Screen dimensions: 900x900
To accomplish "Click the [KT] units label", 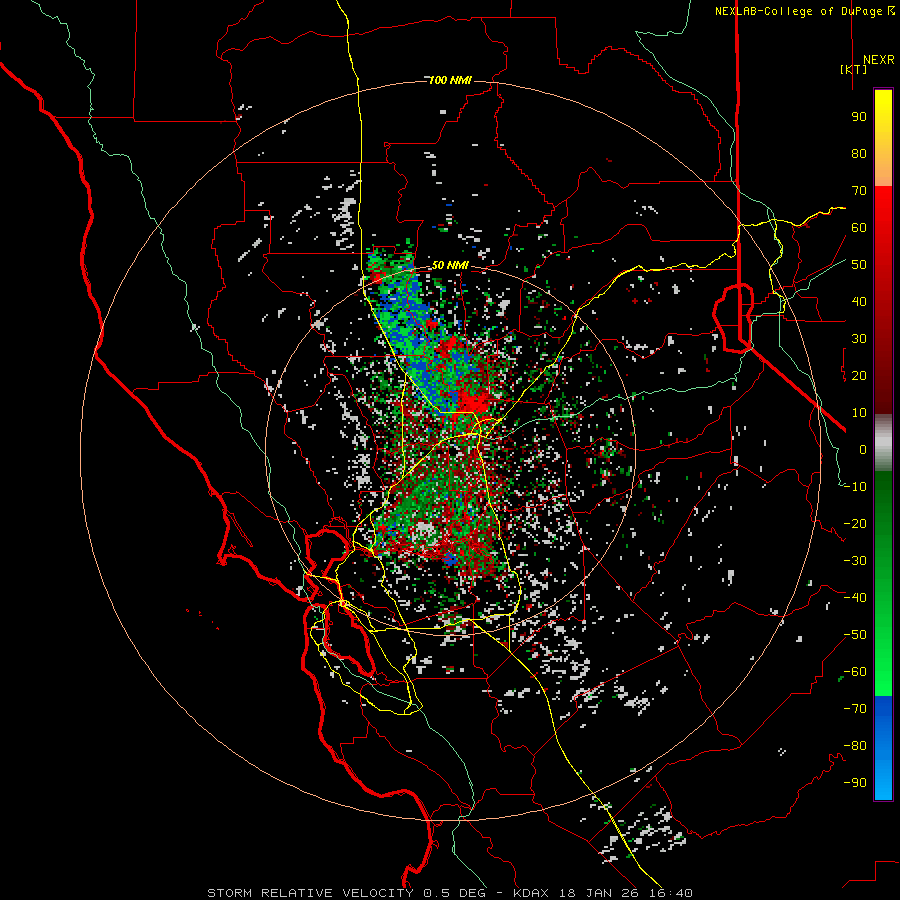I will click(854, 69).
